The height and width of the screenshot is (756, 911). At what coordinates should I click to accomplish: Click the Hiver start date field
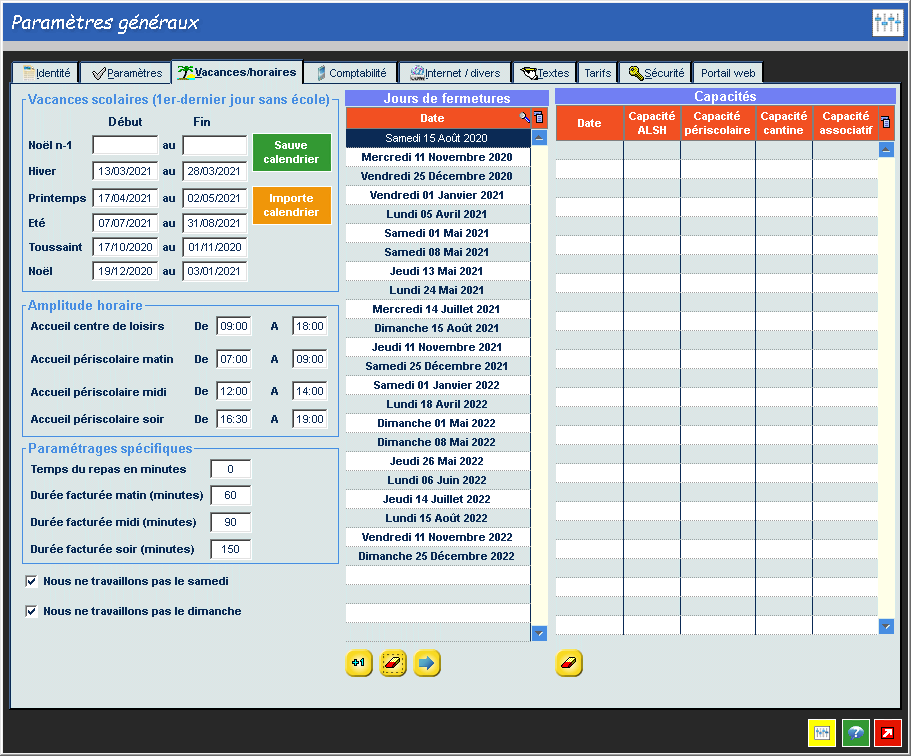pyautogui.click(x=125, y=171)
